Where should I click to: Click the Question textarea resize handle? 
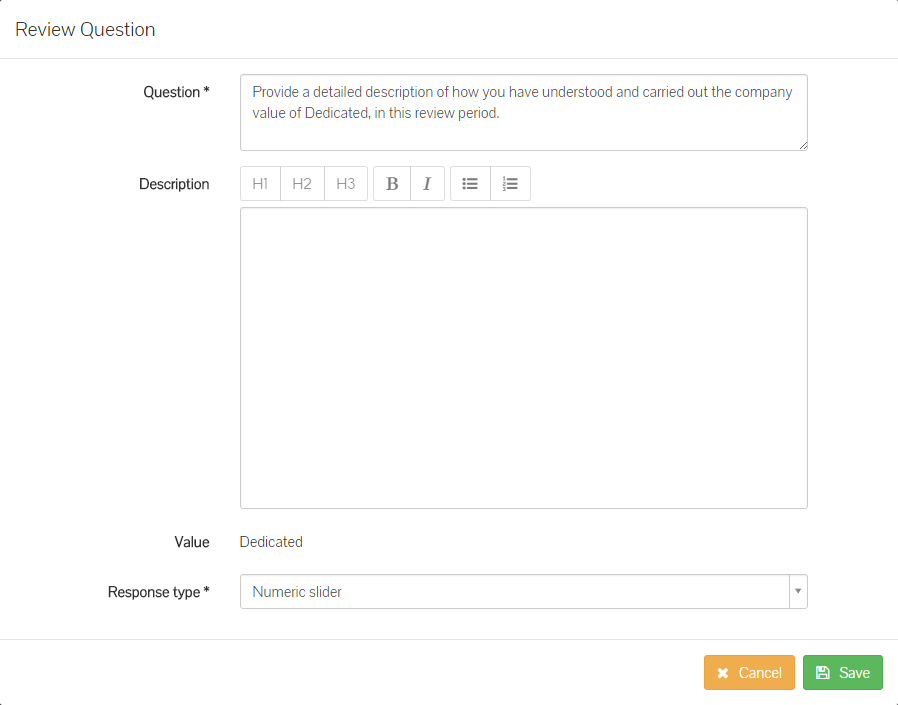click(x=802, y=145)
